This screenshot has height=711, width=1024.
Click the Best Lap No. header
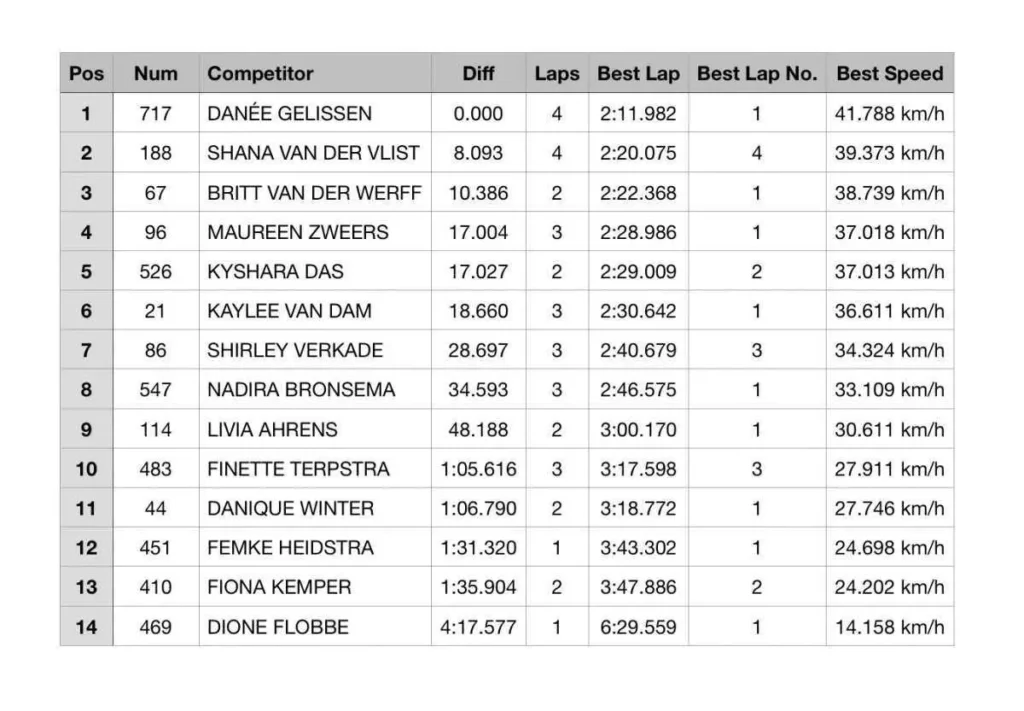pos(757,73)
